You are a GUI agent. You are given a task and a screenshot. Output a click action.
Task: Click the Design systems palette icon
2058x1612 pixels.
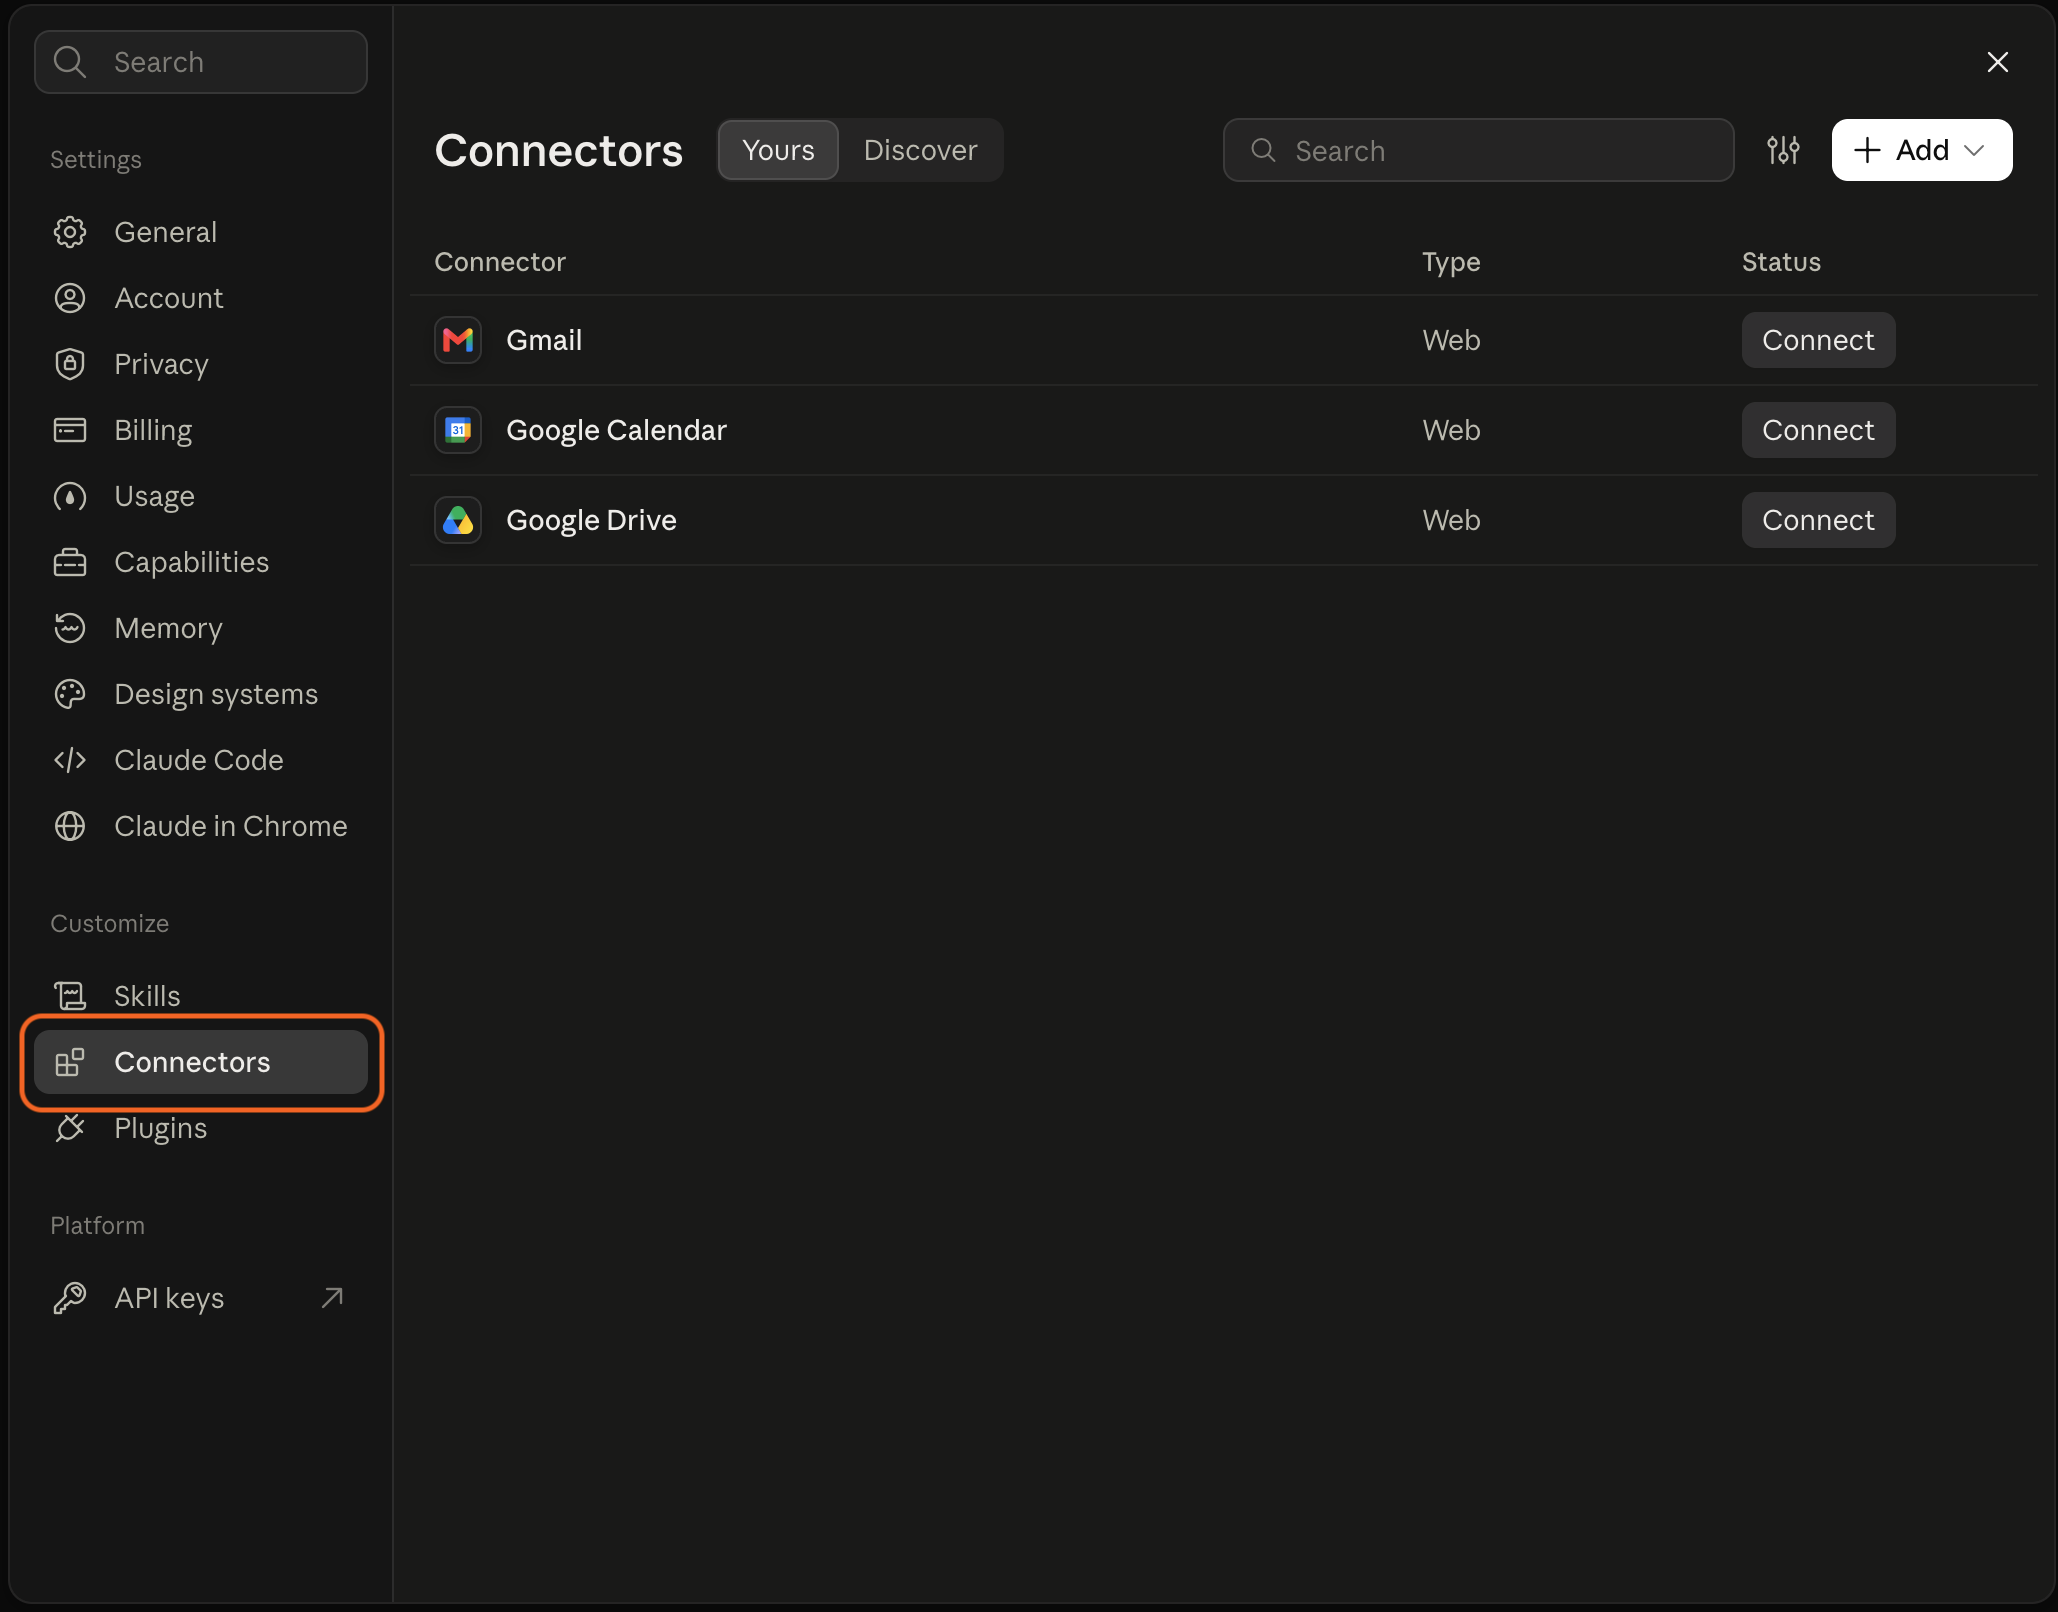tap(70, 694)
